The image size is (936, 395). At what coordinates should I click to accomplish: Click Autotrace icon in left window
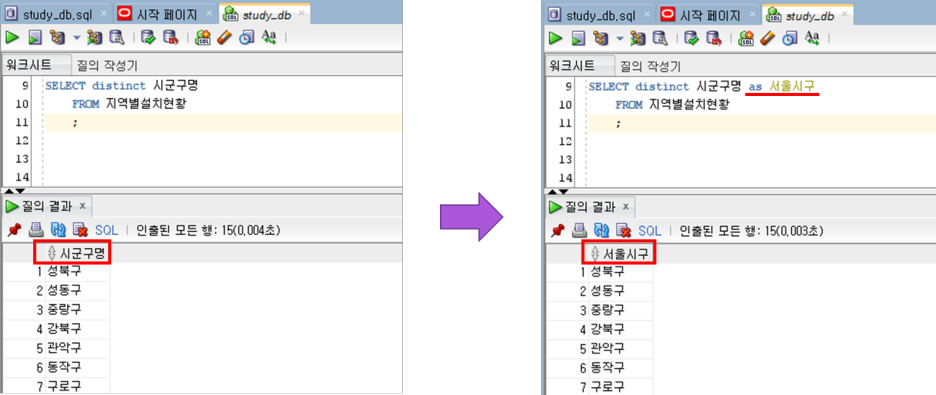click(x=94, y=38)
